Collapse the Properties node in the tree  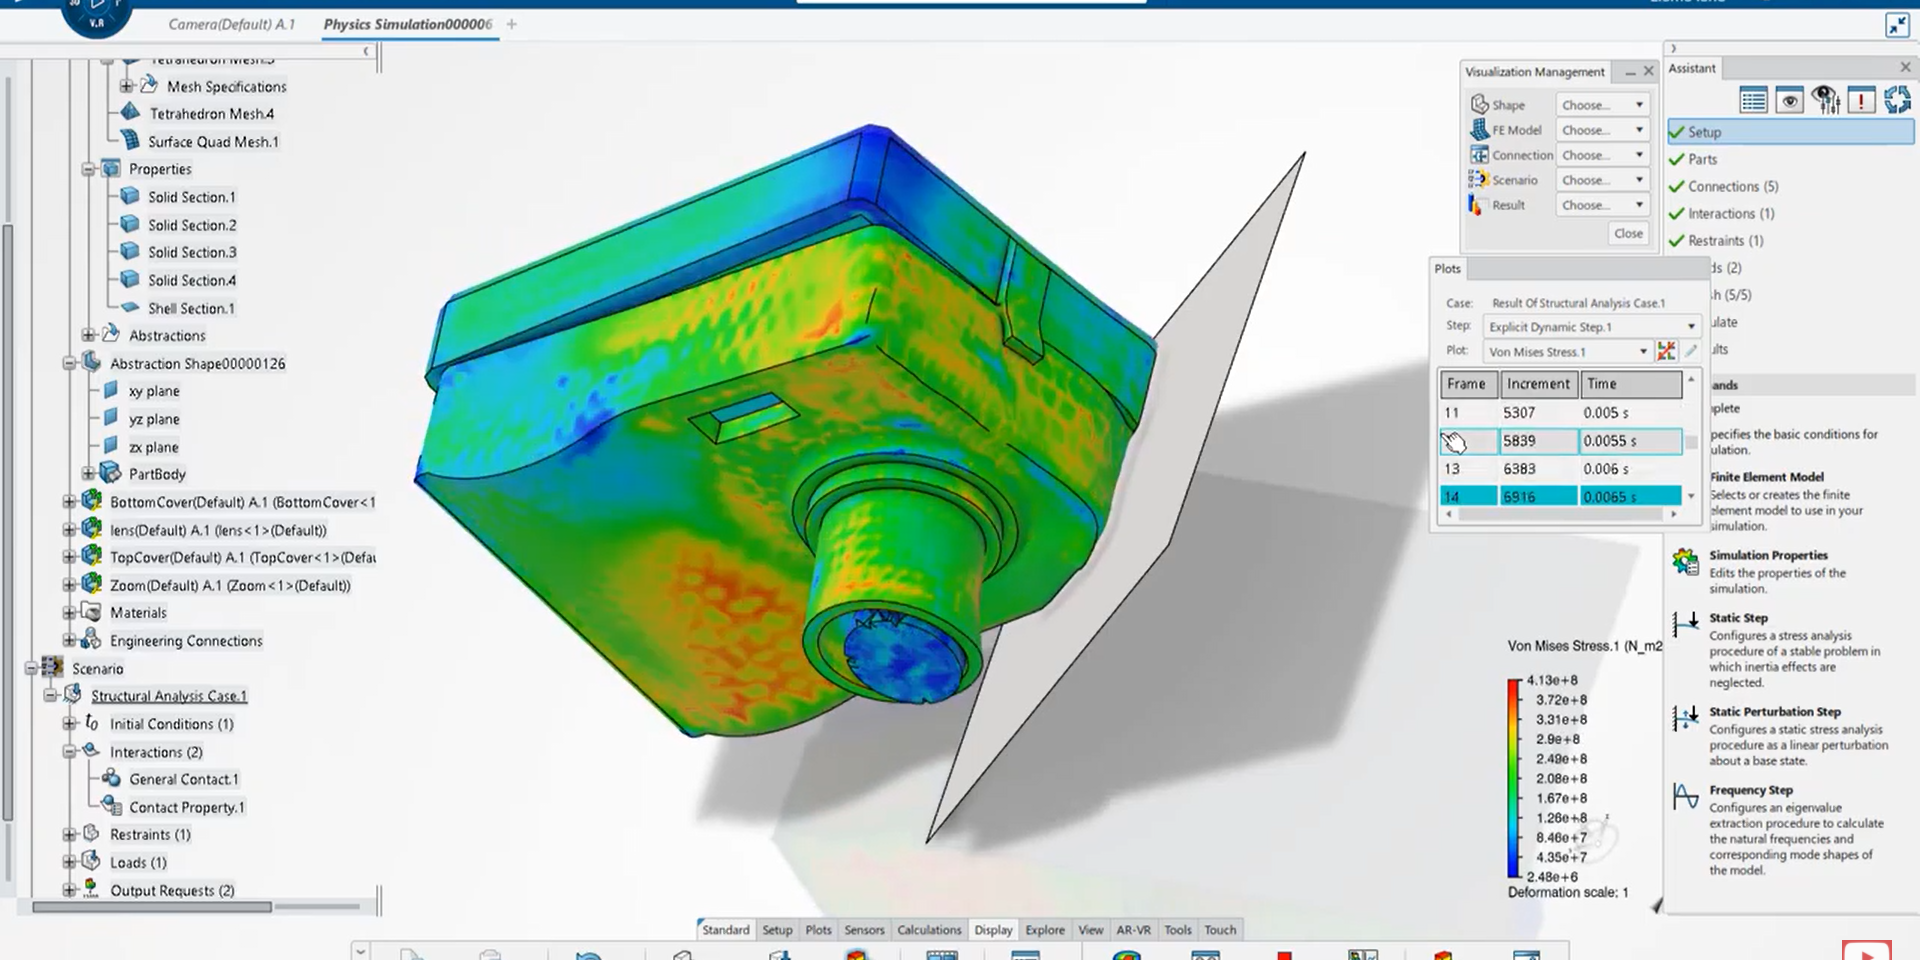click(88, 169)
